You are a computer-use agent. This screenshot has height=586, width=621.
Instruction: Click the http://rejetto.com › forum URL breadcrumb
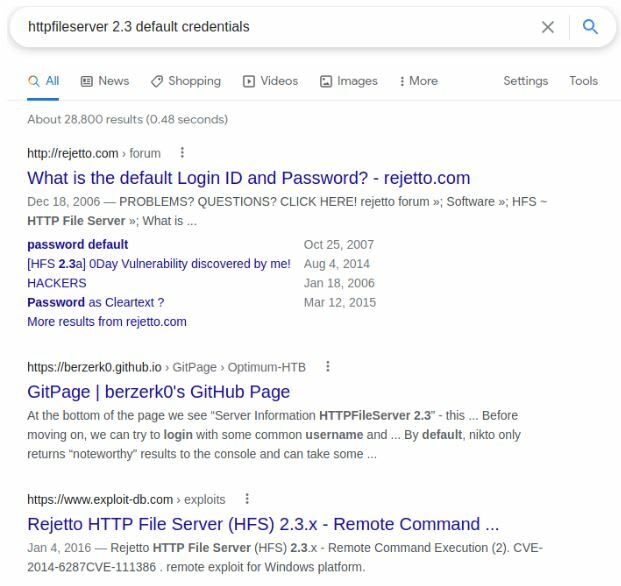click(x=94, y=153)
